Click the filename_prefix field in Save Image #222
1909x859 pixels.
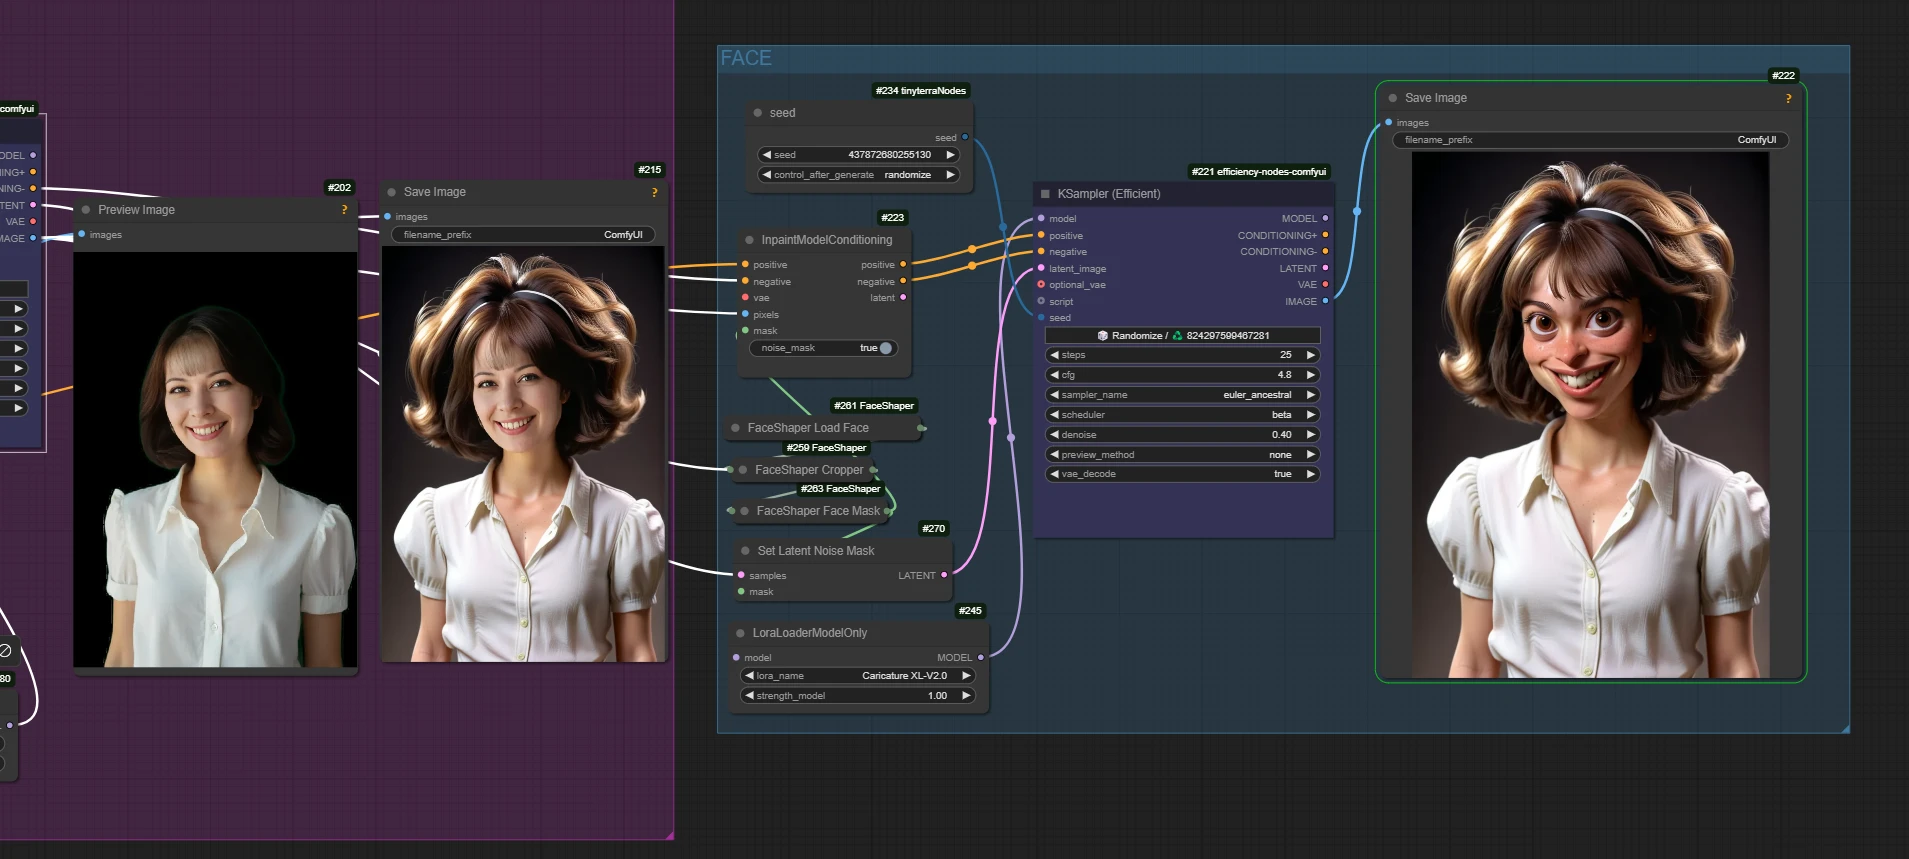click(1589, 140)
